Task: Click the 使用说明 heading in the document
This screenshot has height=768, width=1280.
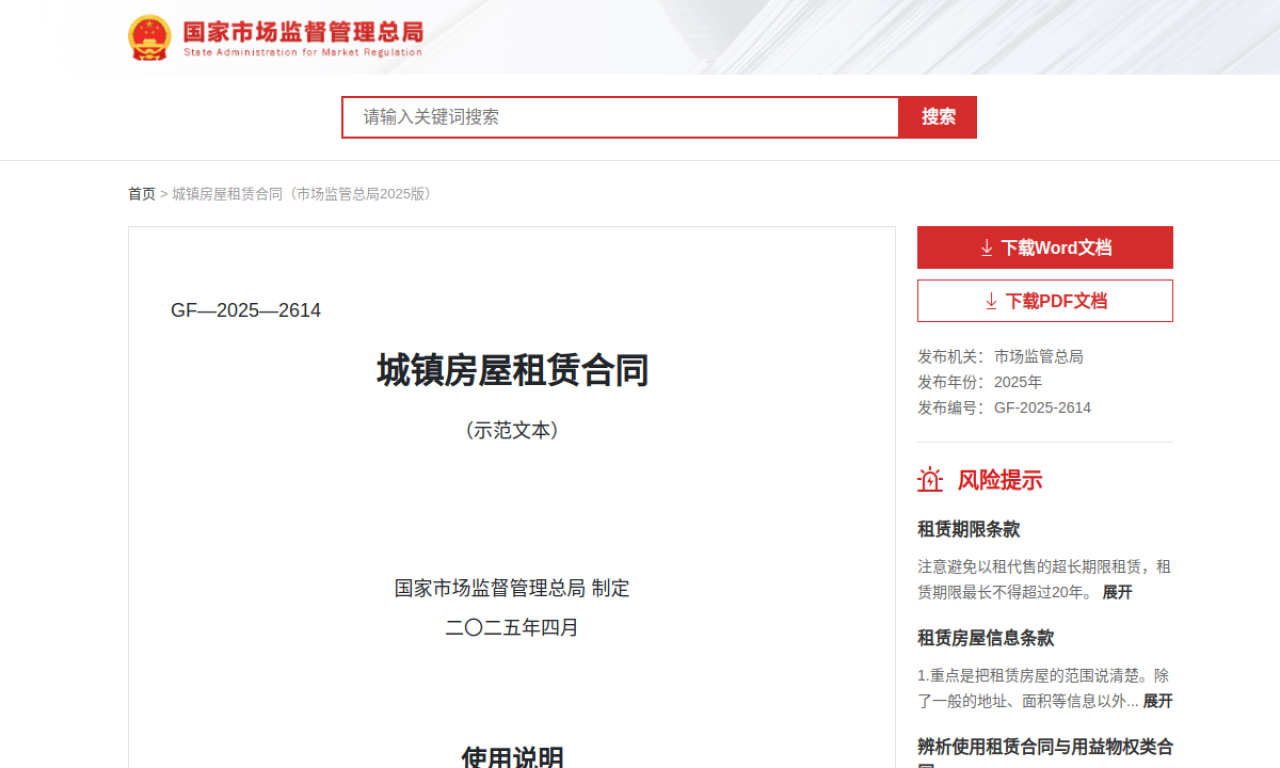Action: pyautogui.click(x=512, y=757)
